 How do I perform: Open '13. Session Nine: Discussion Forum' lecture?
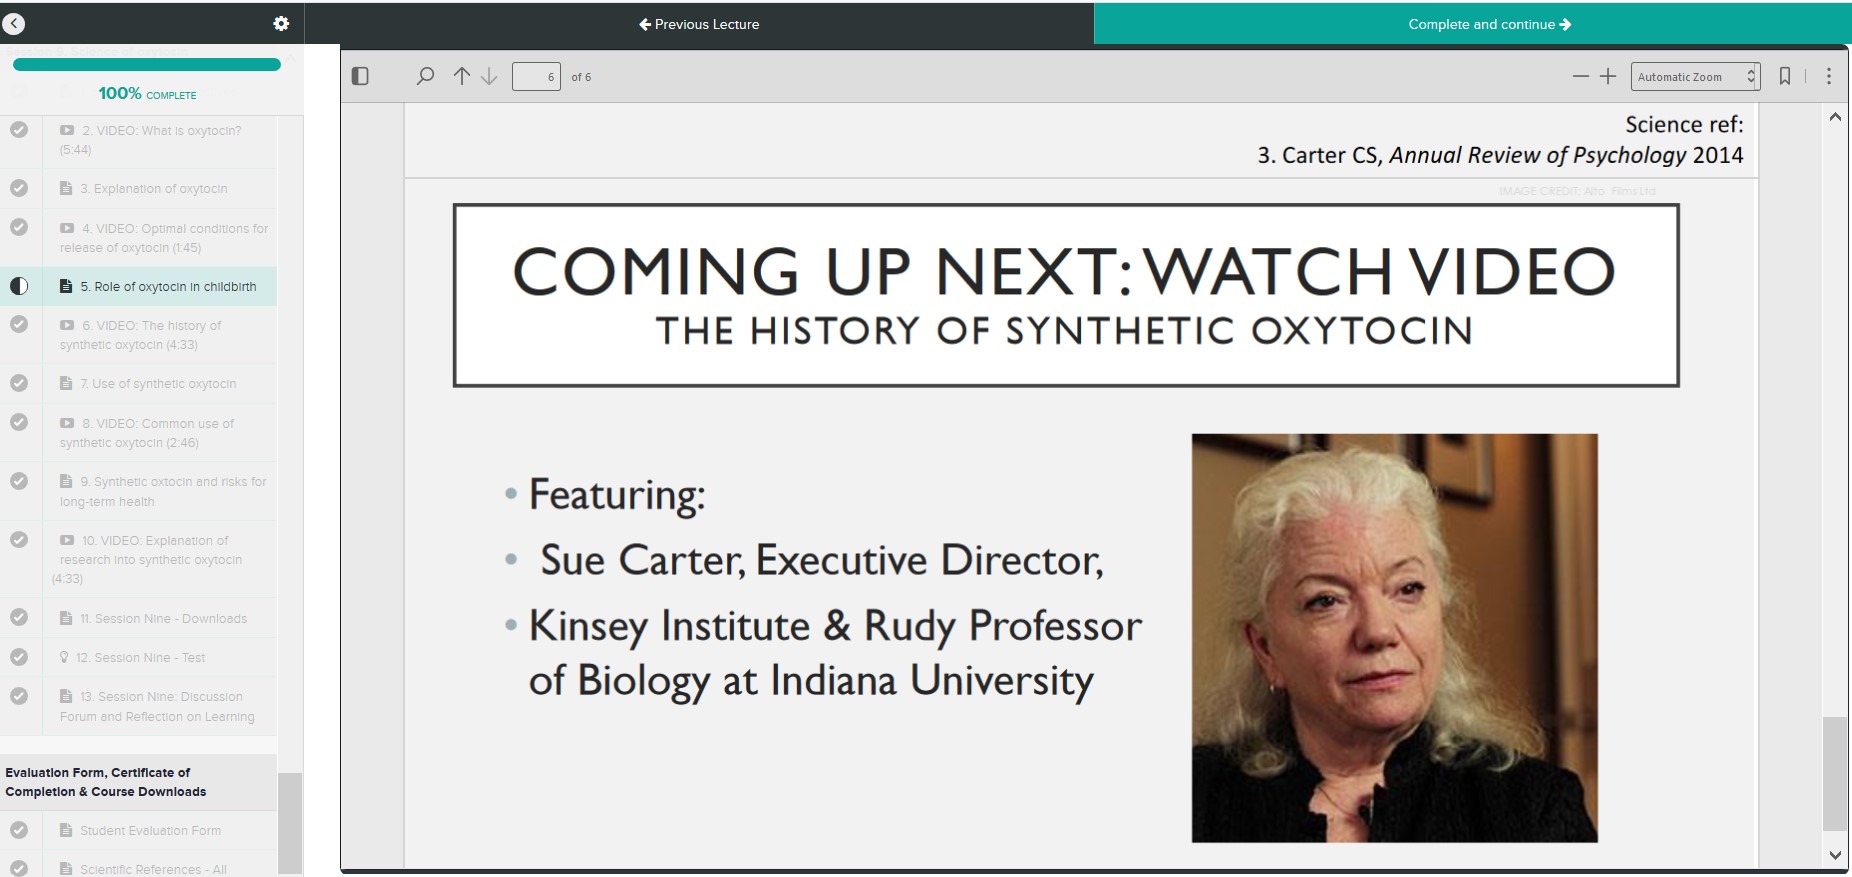(157, 706)
